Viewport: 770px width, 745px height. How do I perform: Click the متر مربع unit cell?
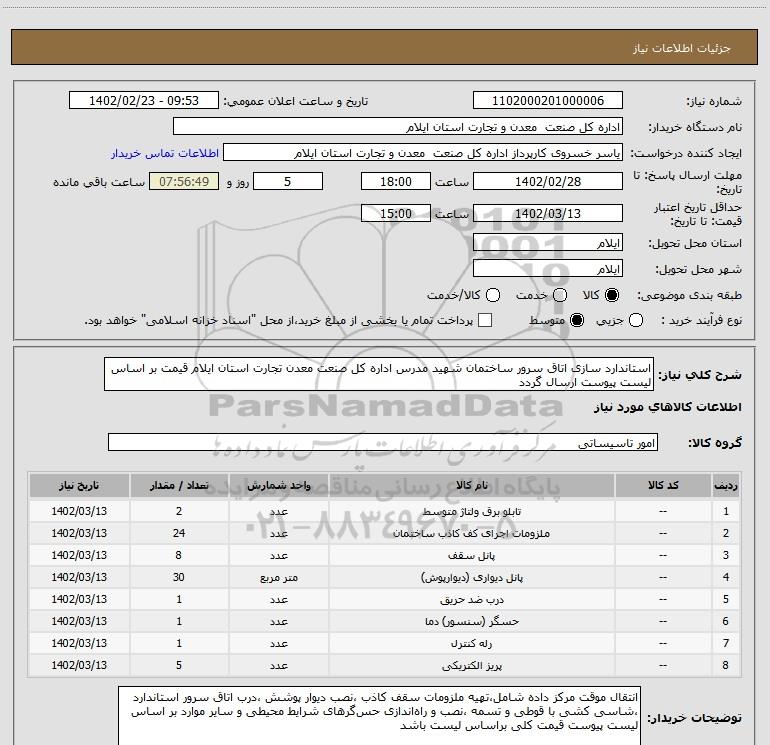coord(278,578)
